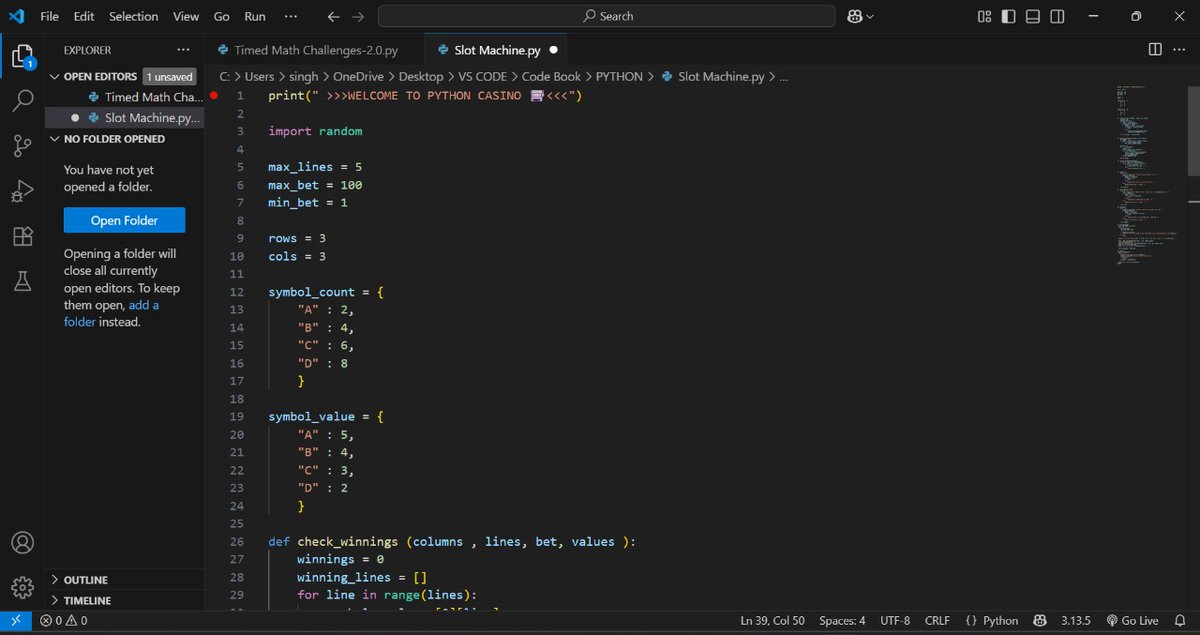Open the View menu

coord(186,16)
